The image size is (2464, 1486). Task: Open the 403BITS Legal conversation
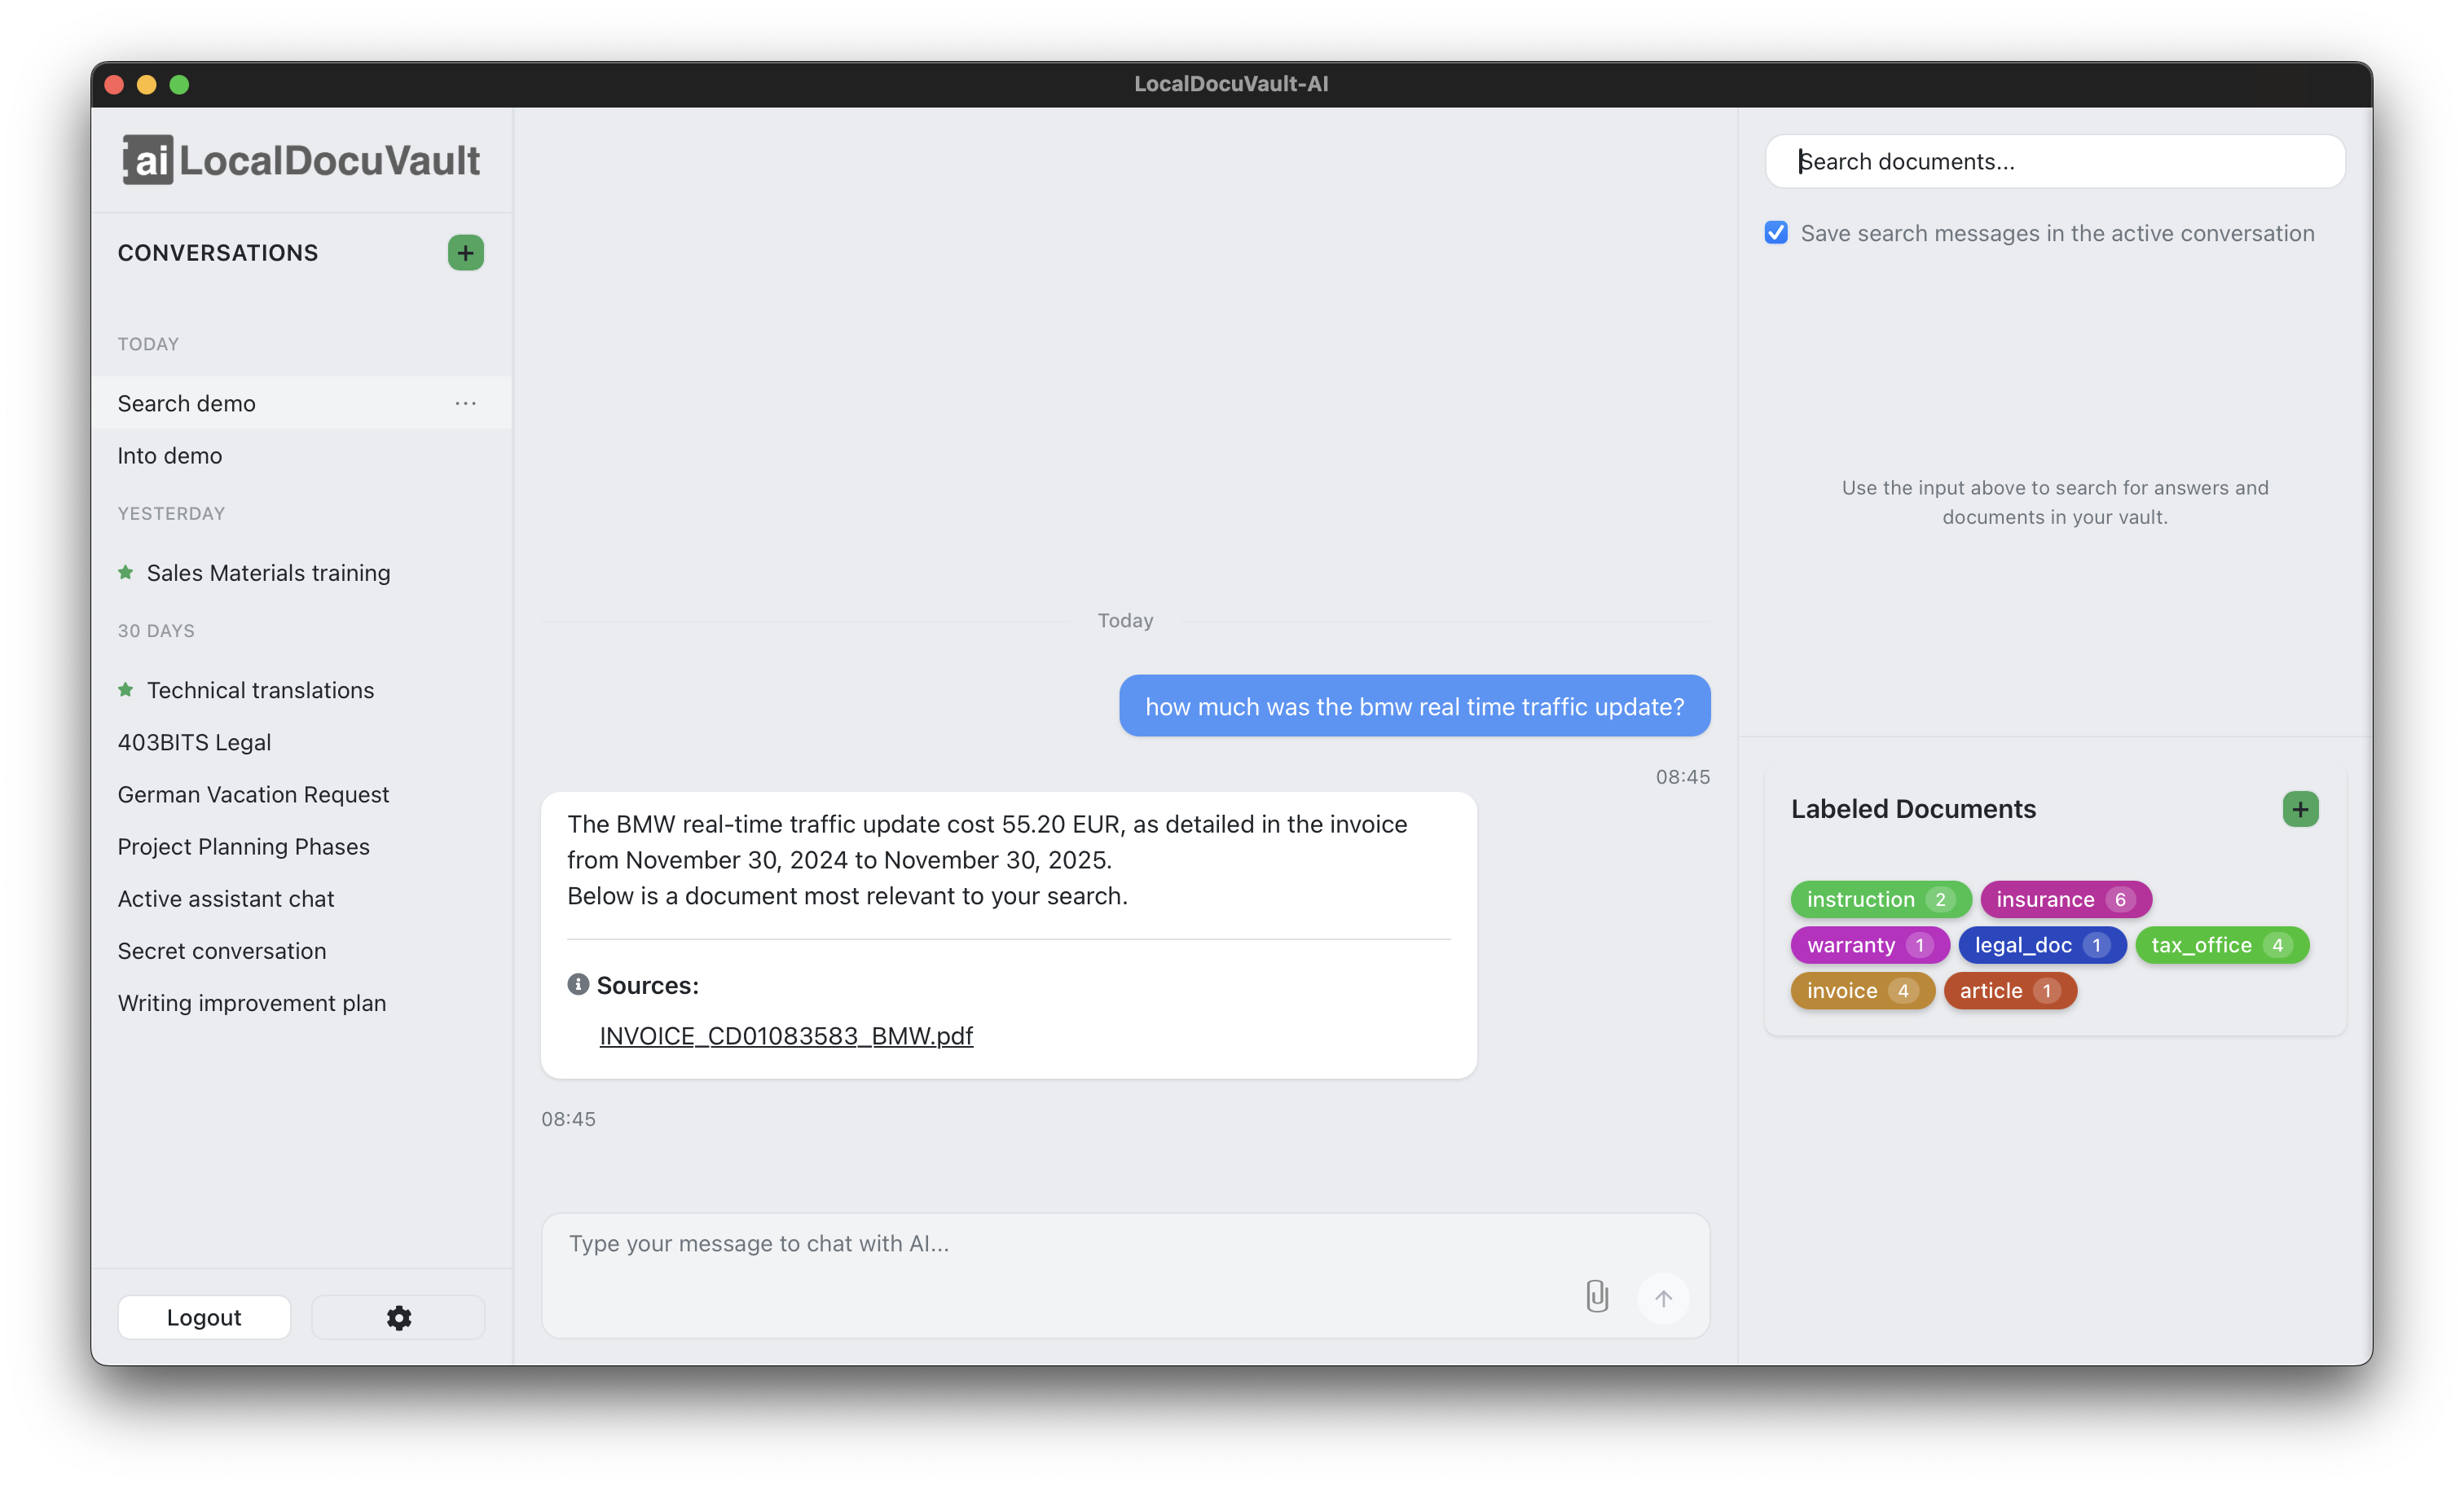click(301, 742)
